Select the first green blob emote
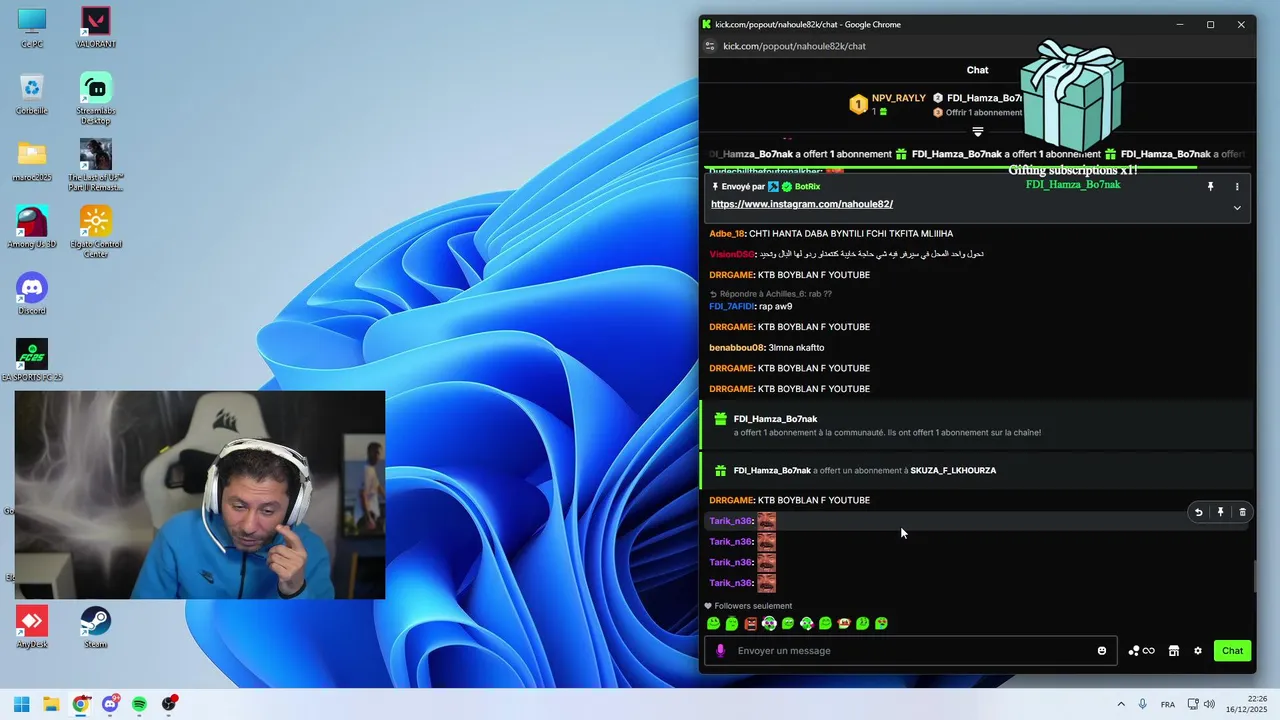 [x=713, y=624]
